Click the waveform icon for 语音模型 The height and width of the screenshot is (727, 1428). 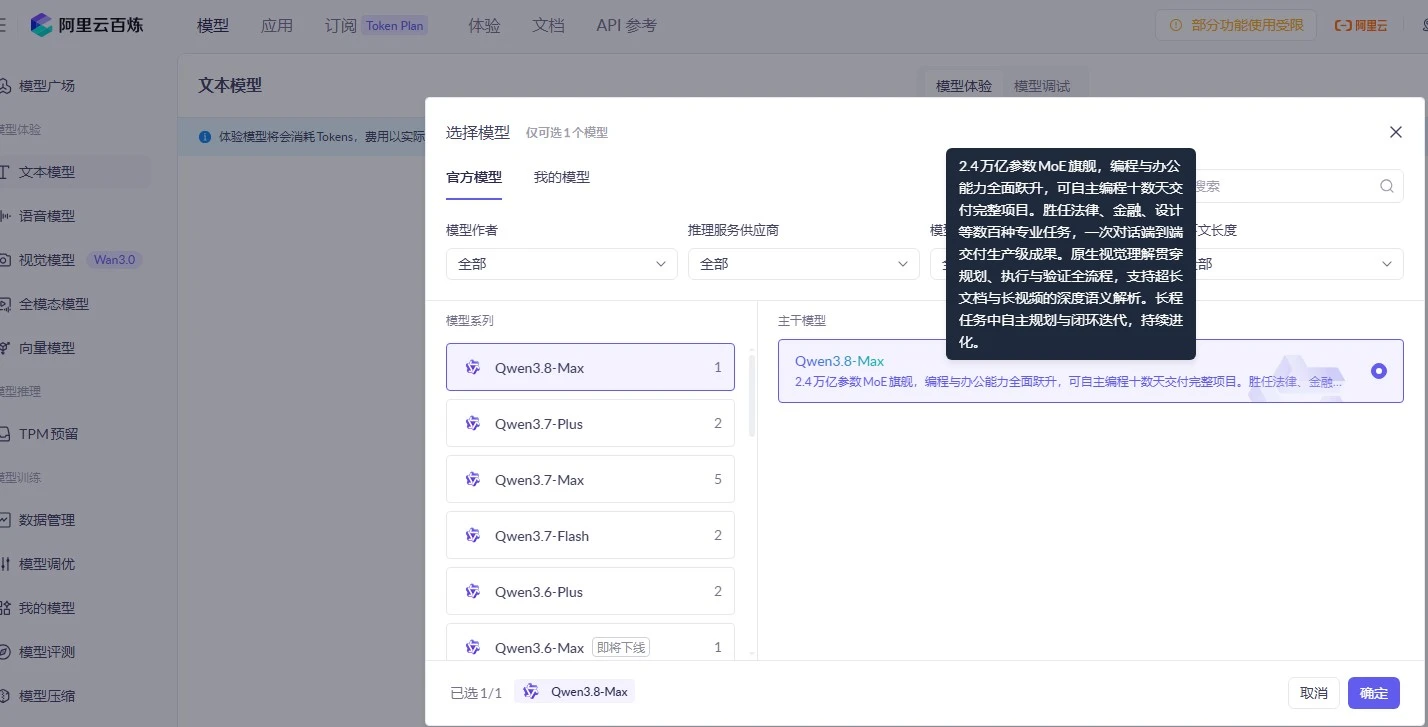5,216
